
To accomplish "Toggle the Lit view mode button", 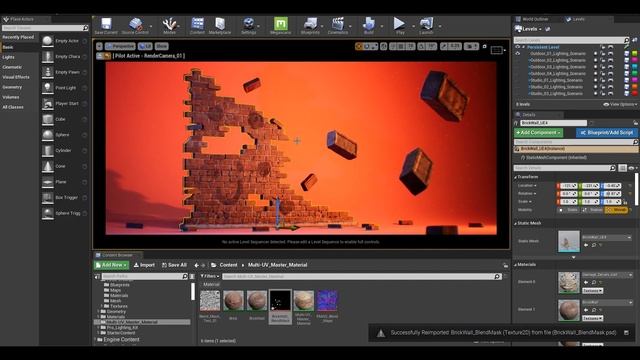I will pyautogui.click(x=145, y=46).
